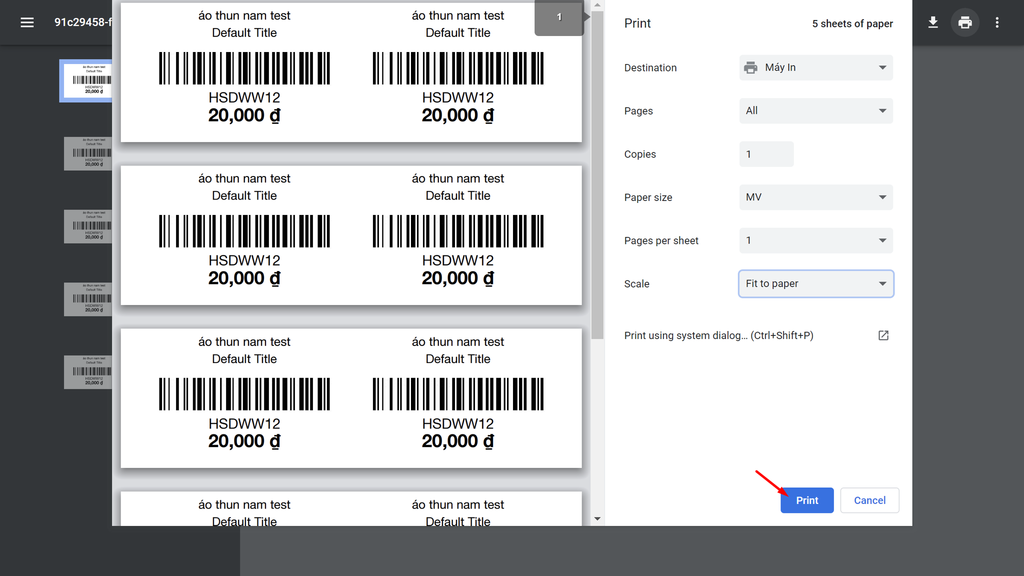
Task: Open the Destination dropdown showing Máy In
Action: (816, 68)
